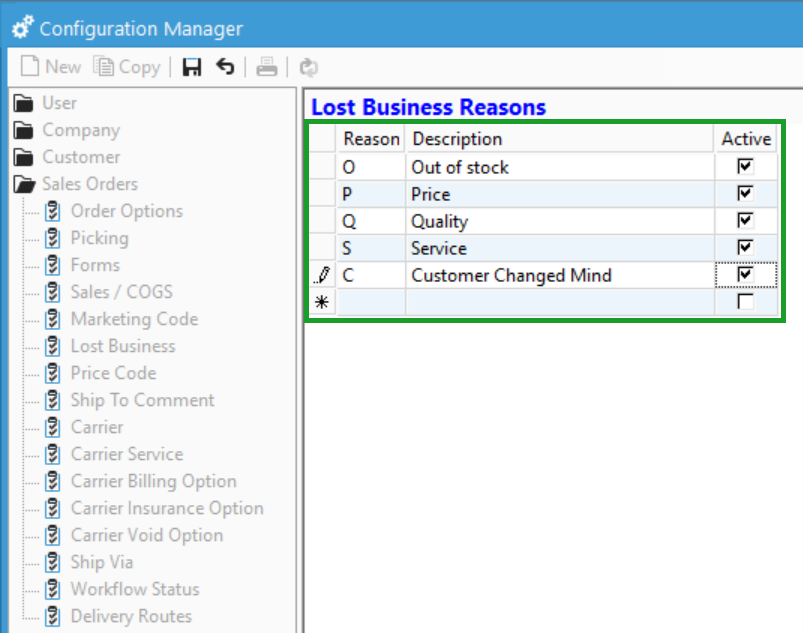Uncheck Active for the Price reason

point(744,193)
